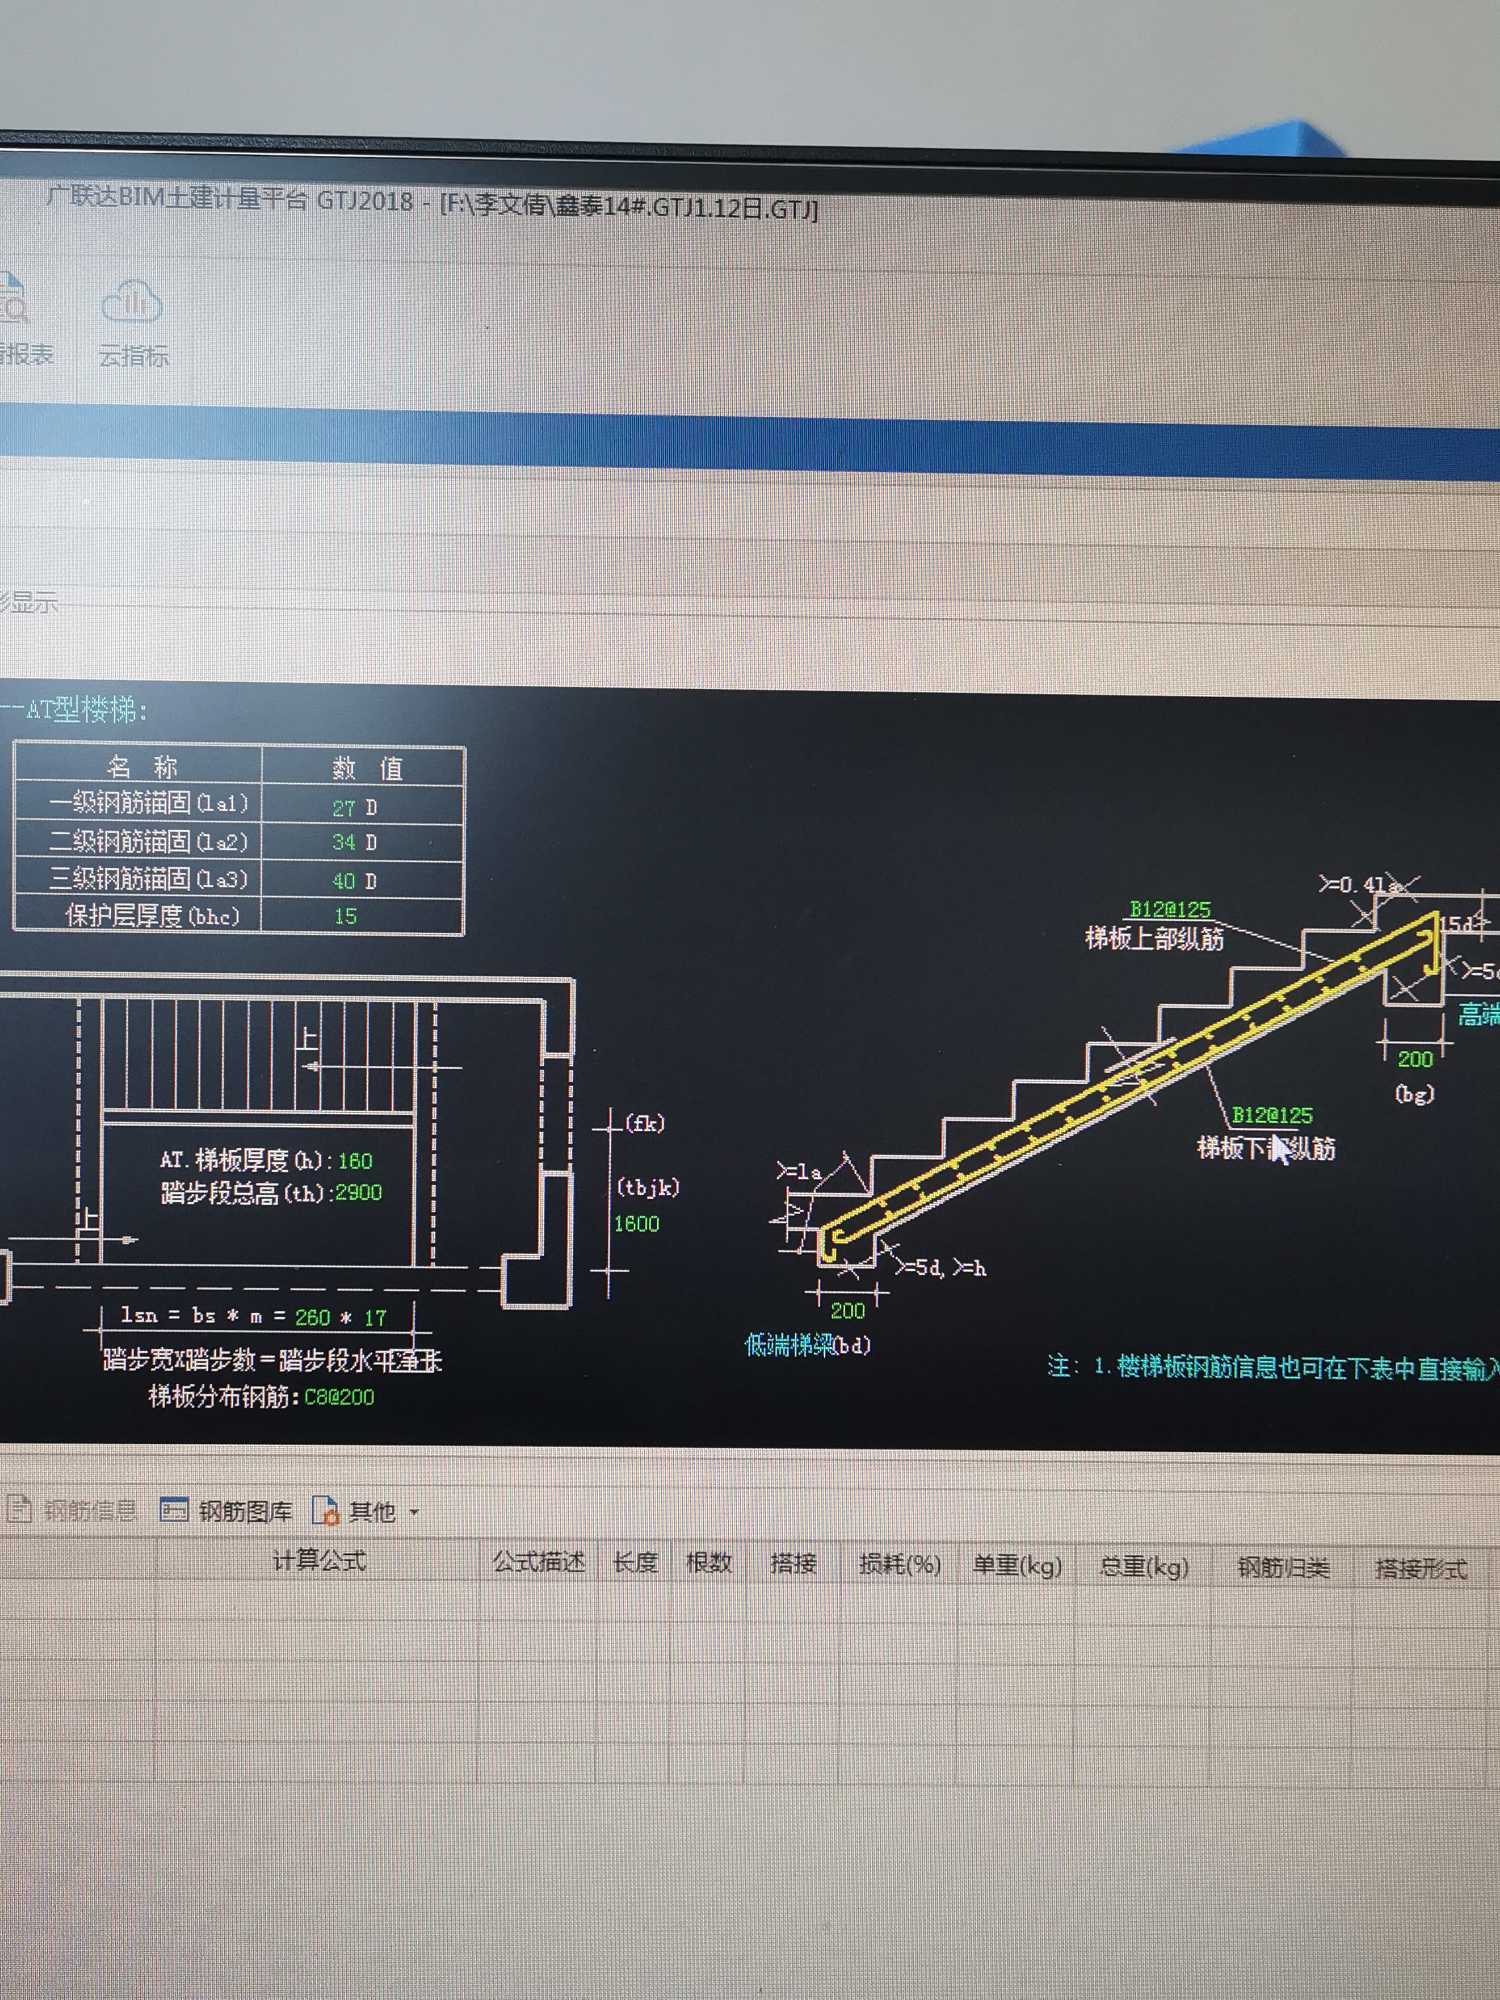The height and width of the screenshot is (2000, 1500).
Task: Click the 单重(kg) column header
Action: [1017, 1566]
